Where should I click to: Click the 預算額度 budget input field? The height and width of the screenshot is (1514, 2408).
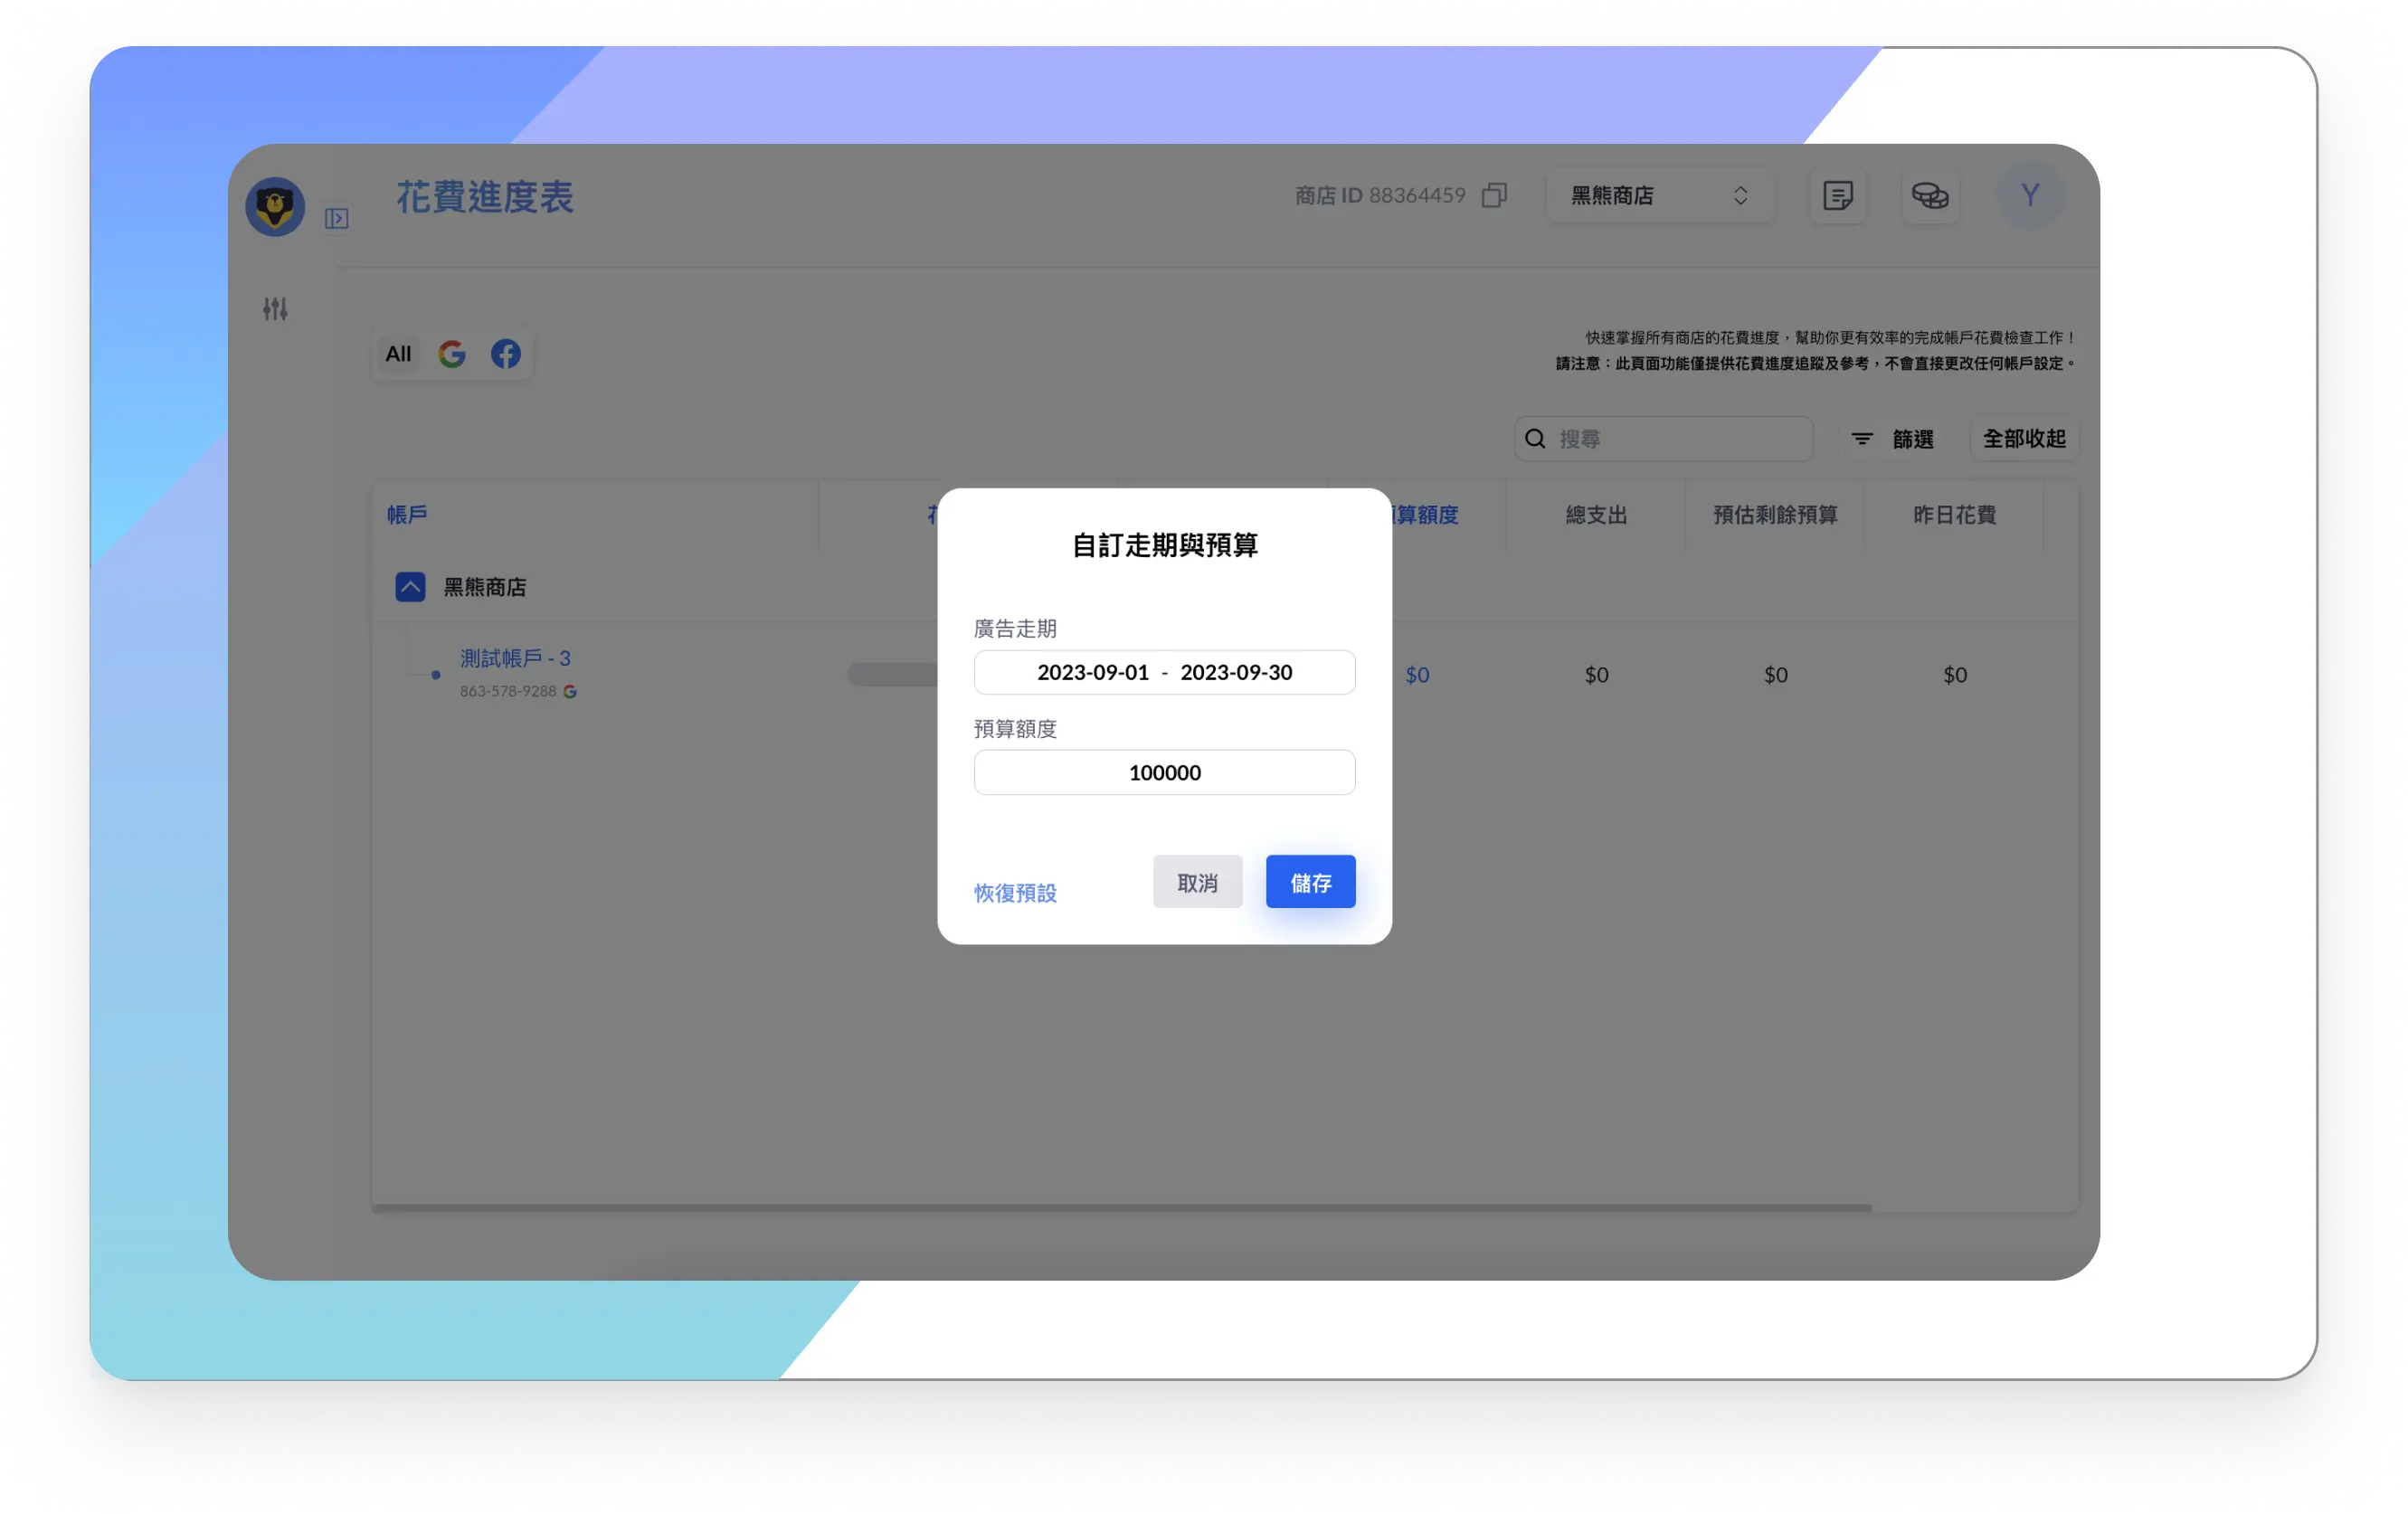coord(1164,773)
